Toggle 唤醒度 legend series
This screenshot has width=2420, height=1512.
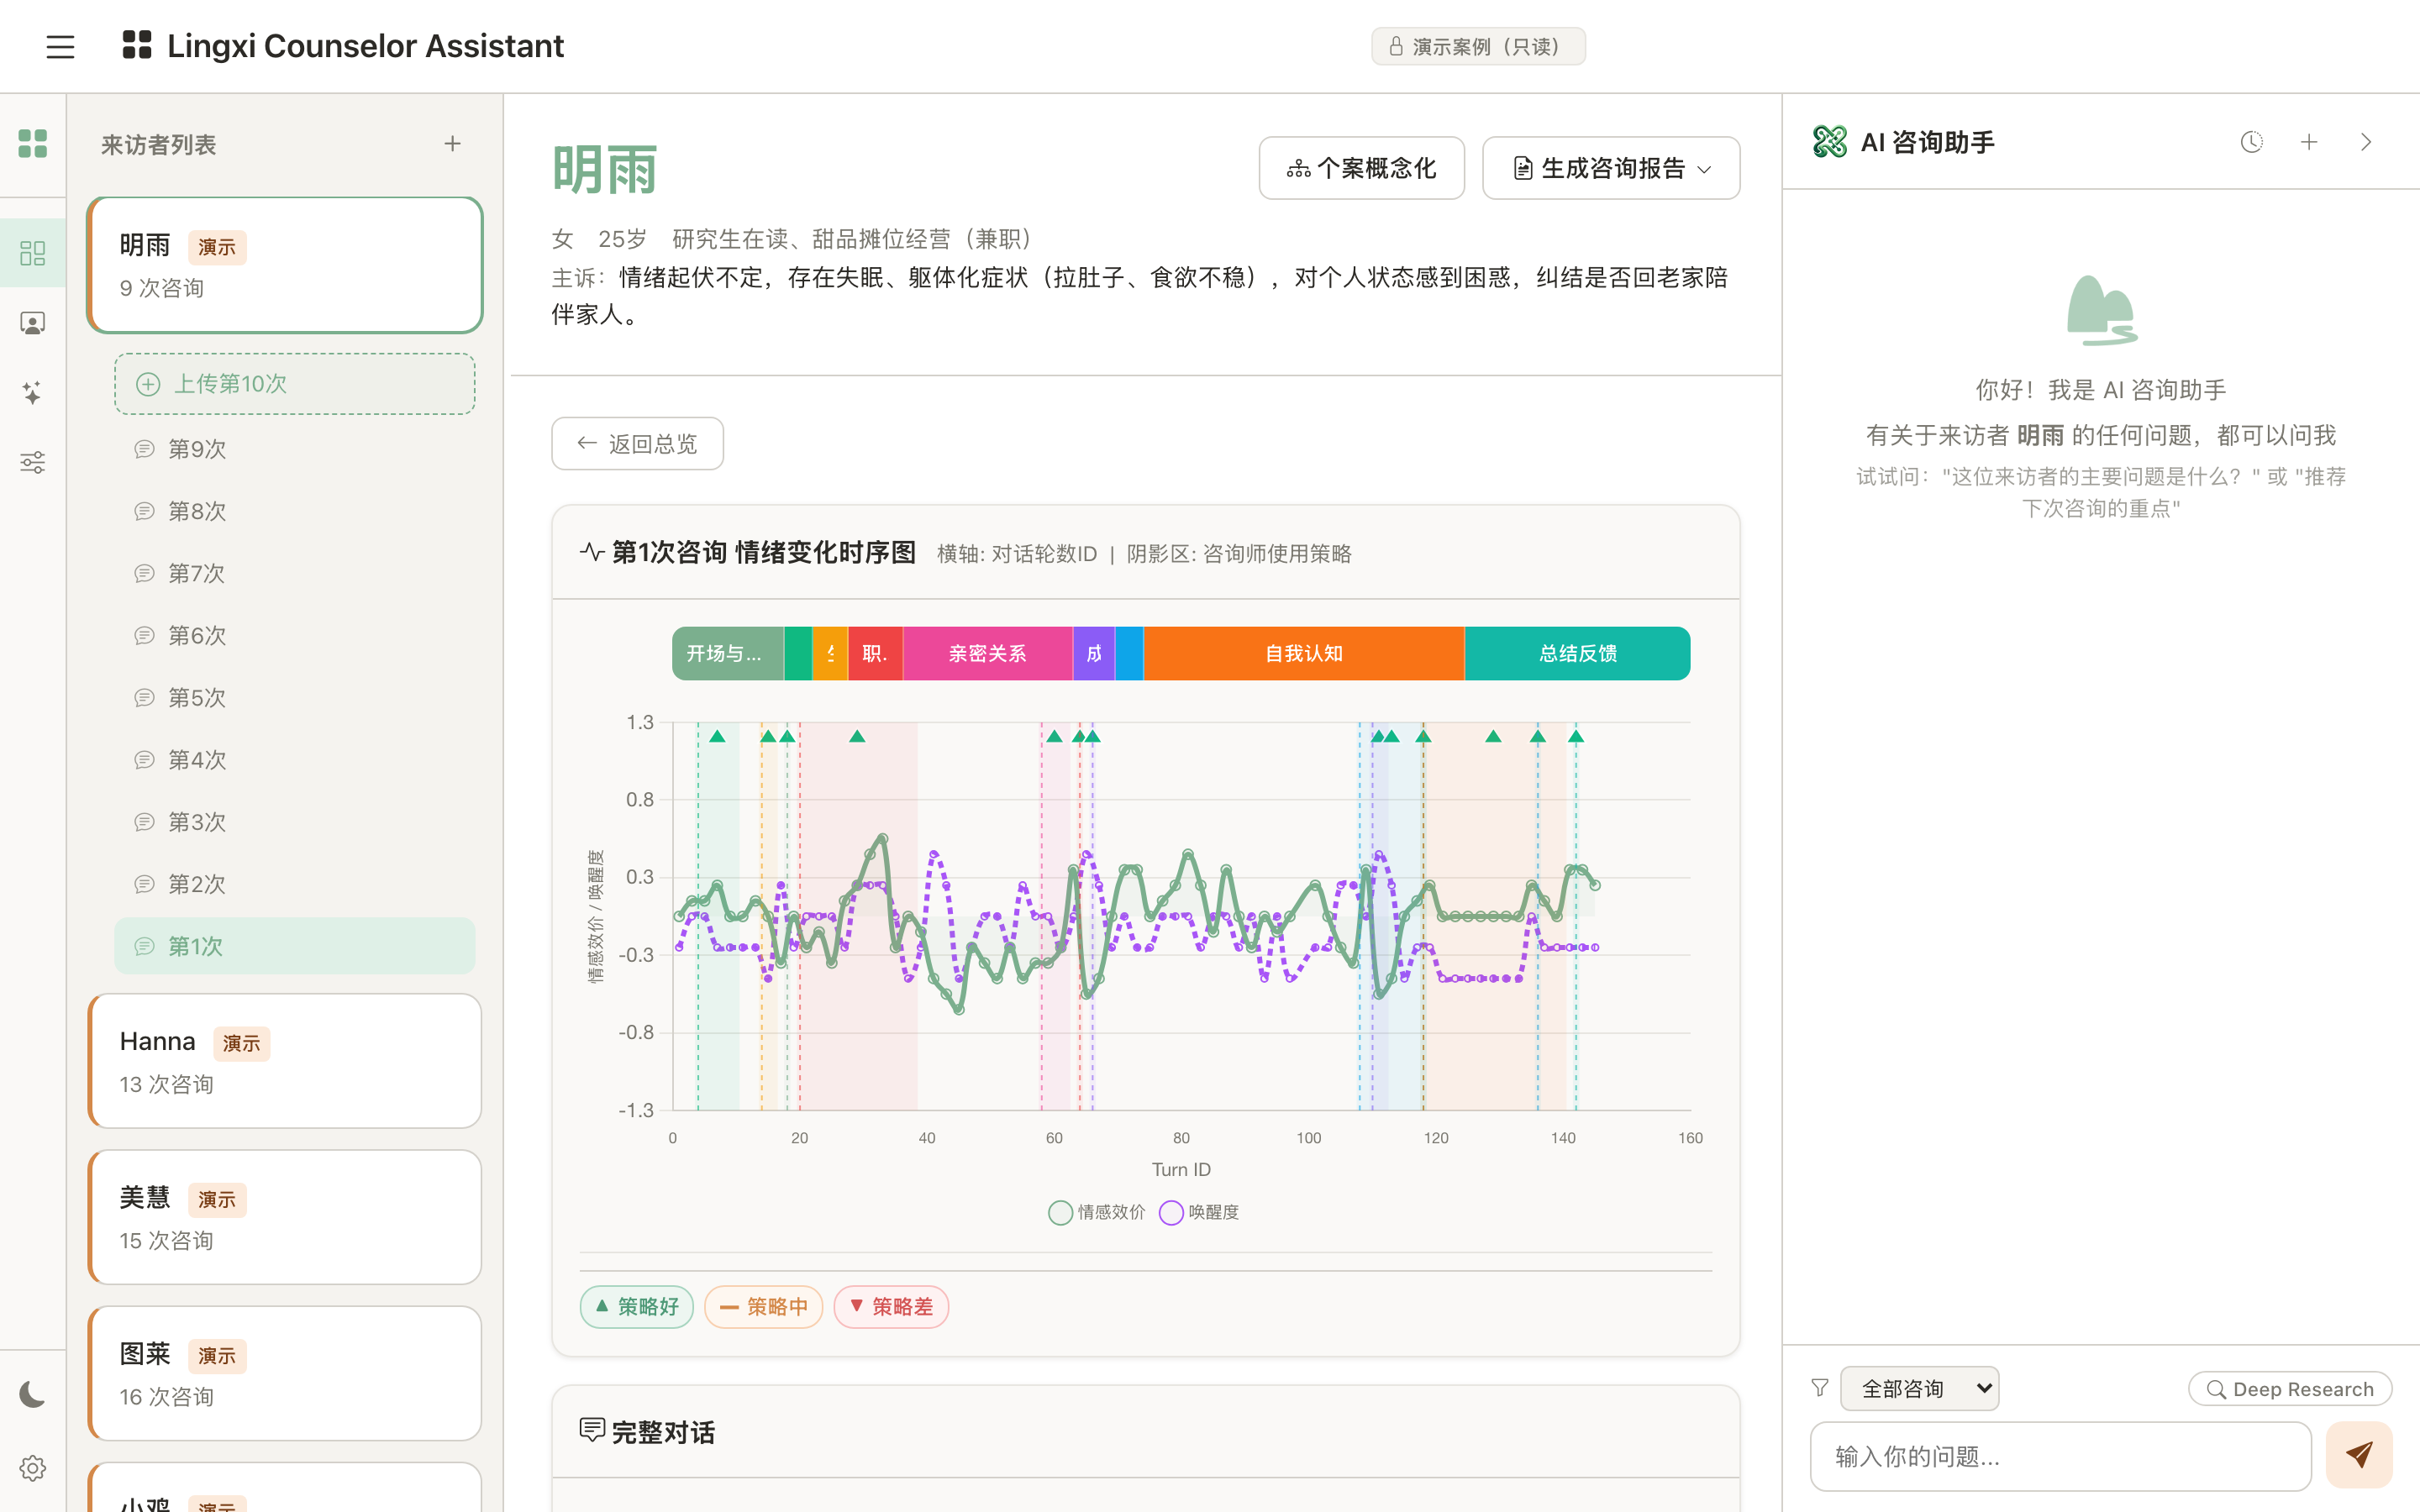point(1199,1212)
